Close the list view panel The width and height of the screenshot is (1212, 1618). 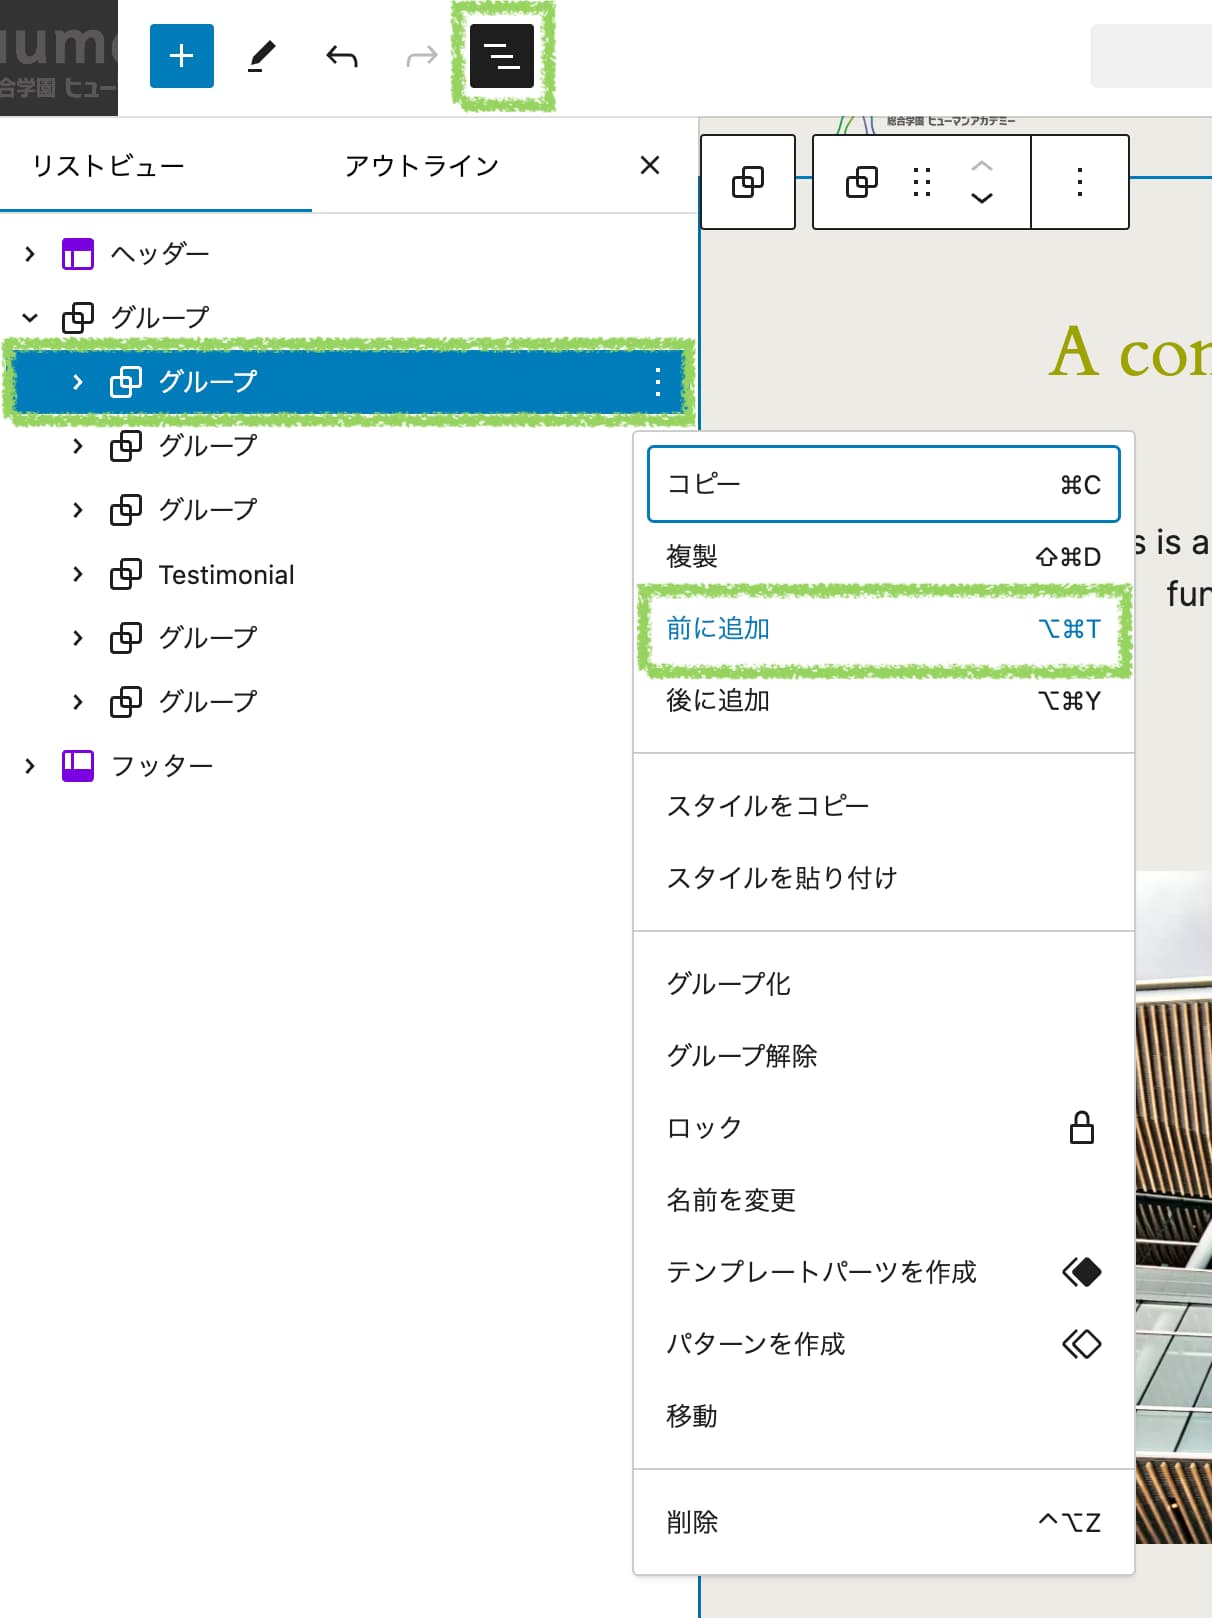pyautogui.click(x=650, y=165)
